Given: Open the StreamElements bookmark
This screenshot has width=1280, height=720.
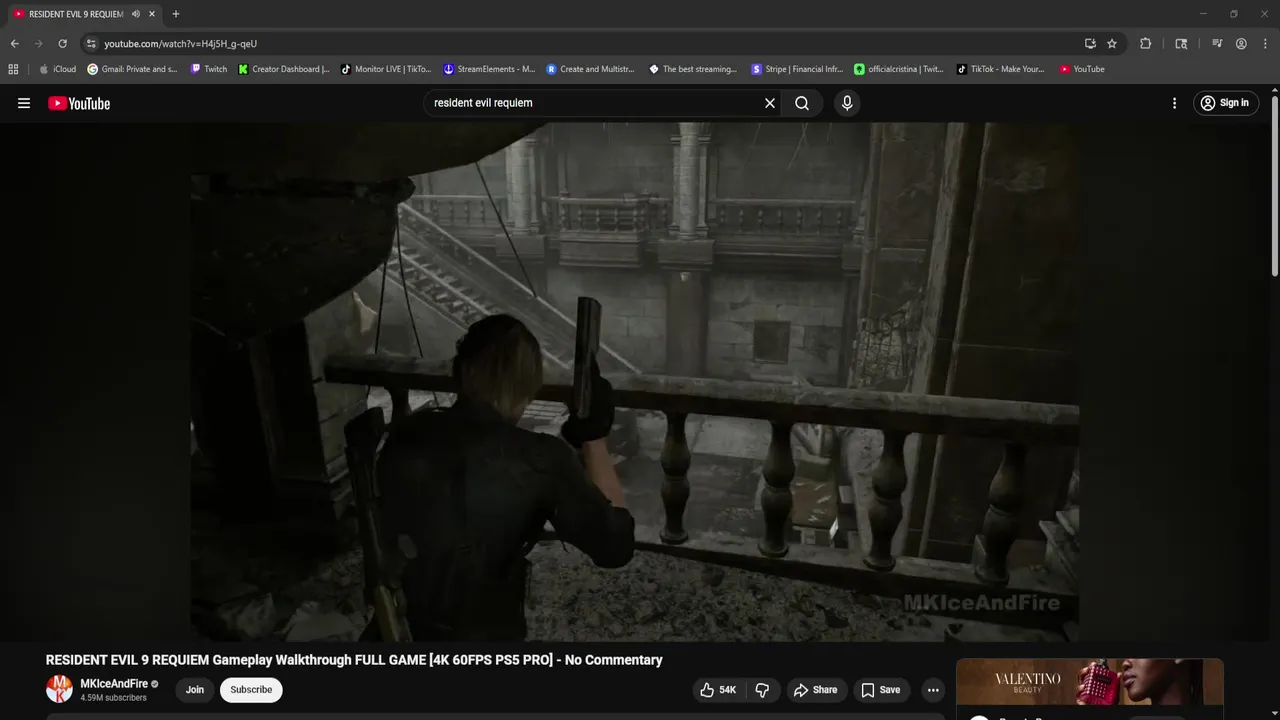Looking at the screenshot, I should pyautogui.click(x=490, y=69).
